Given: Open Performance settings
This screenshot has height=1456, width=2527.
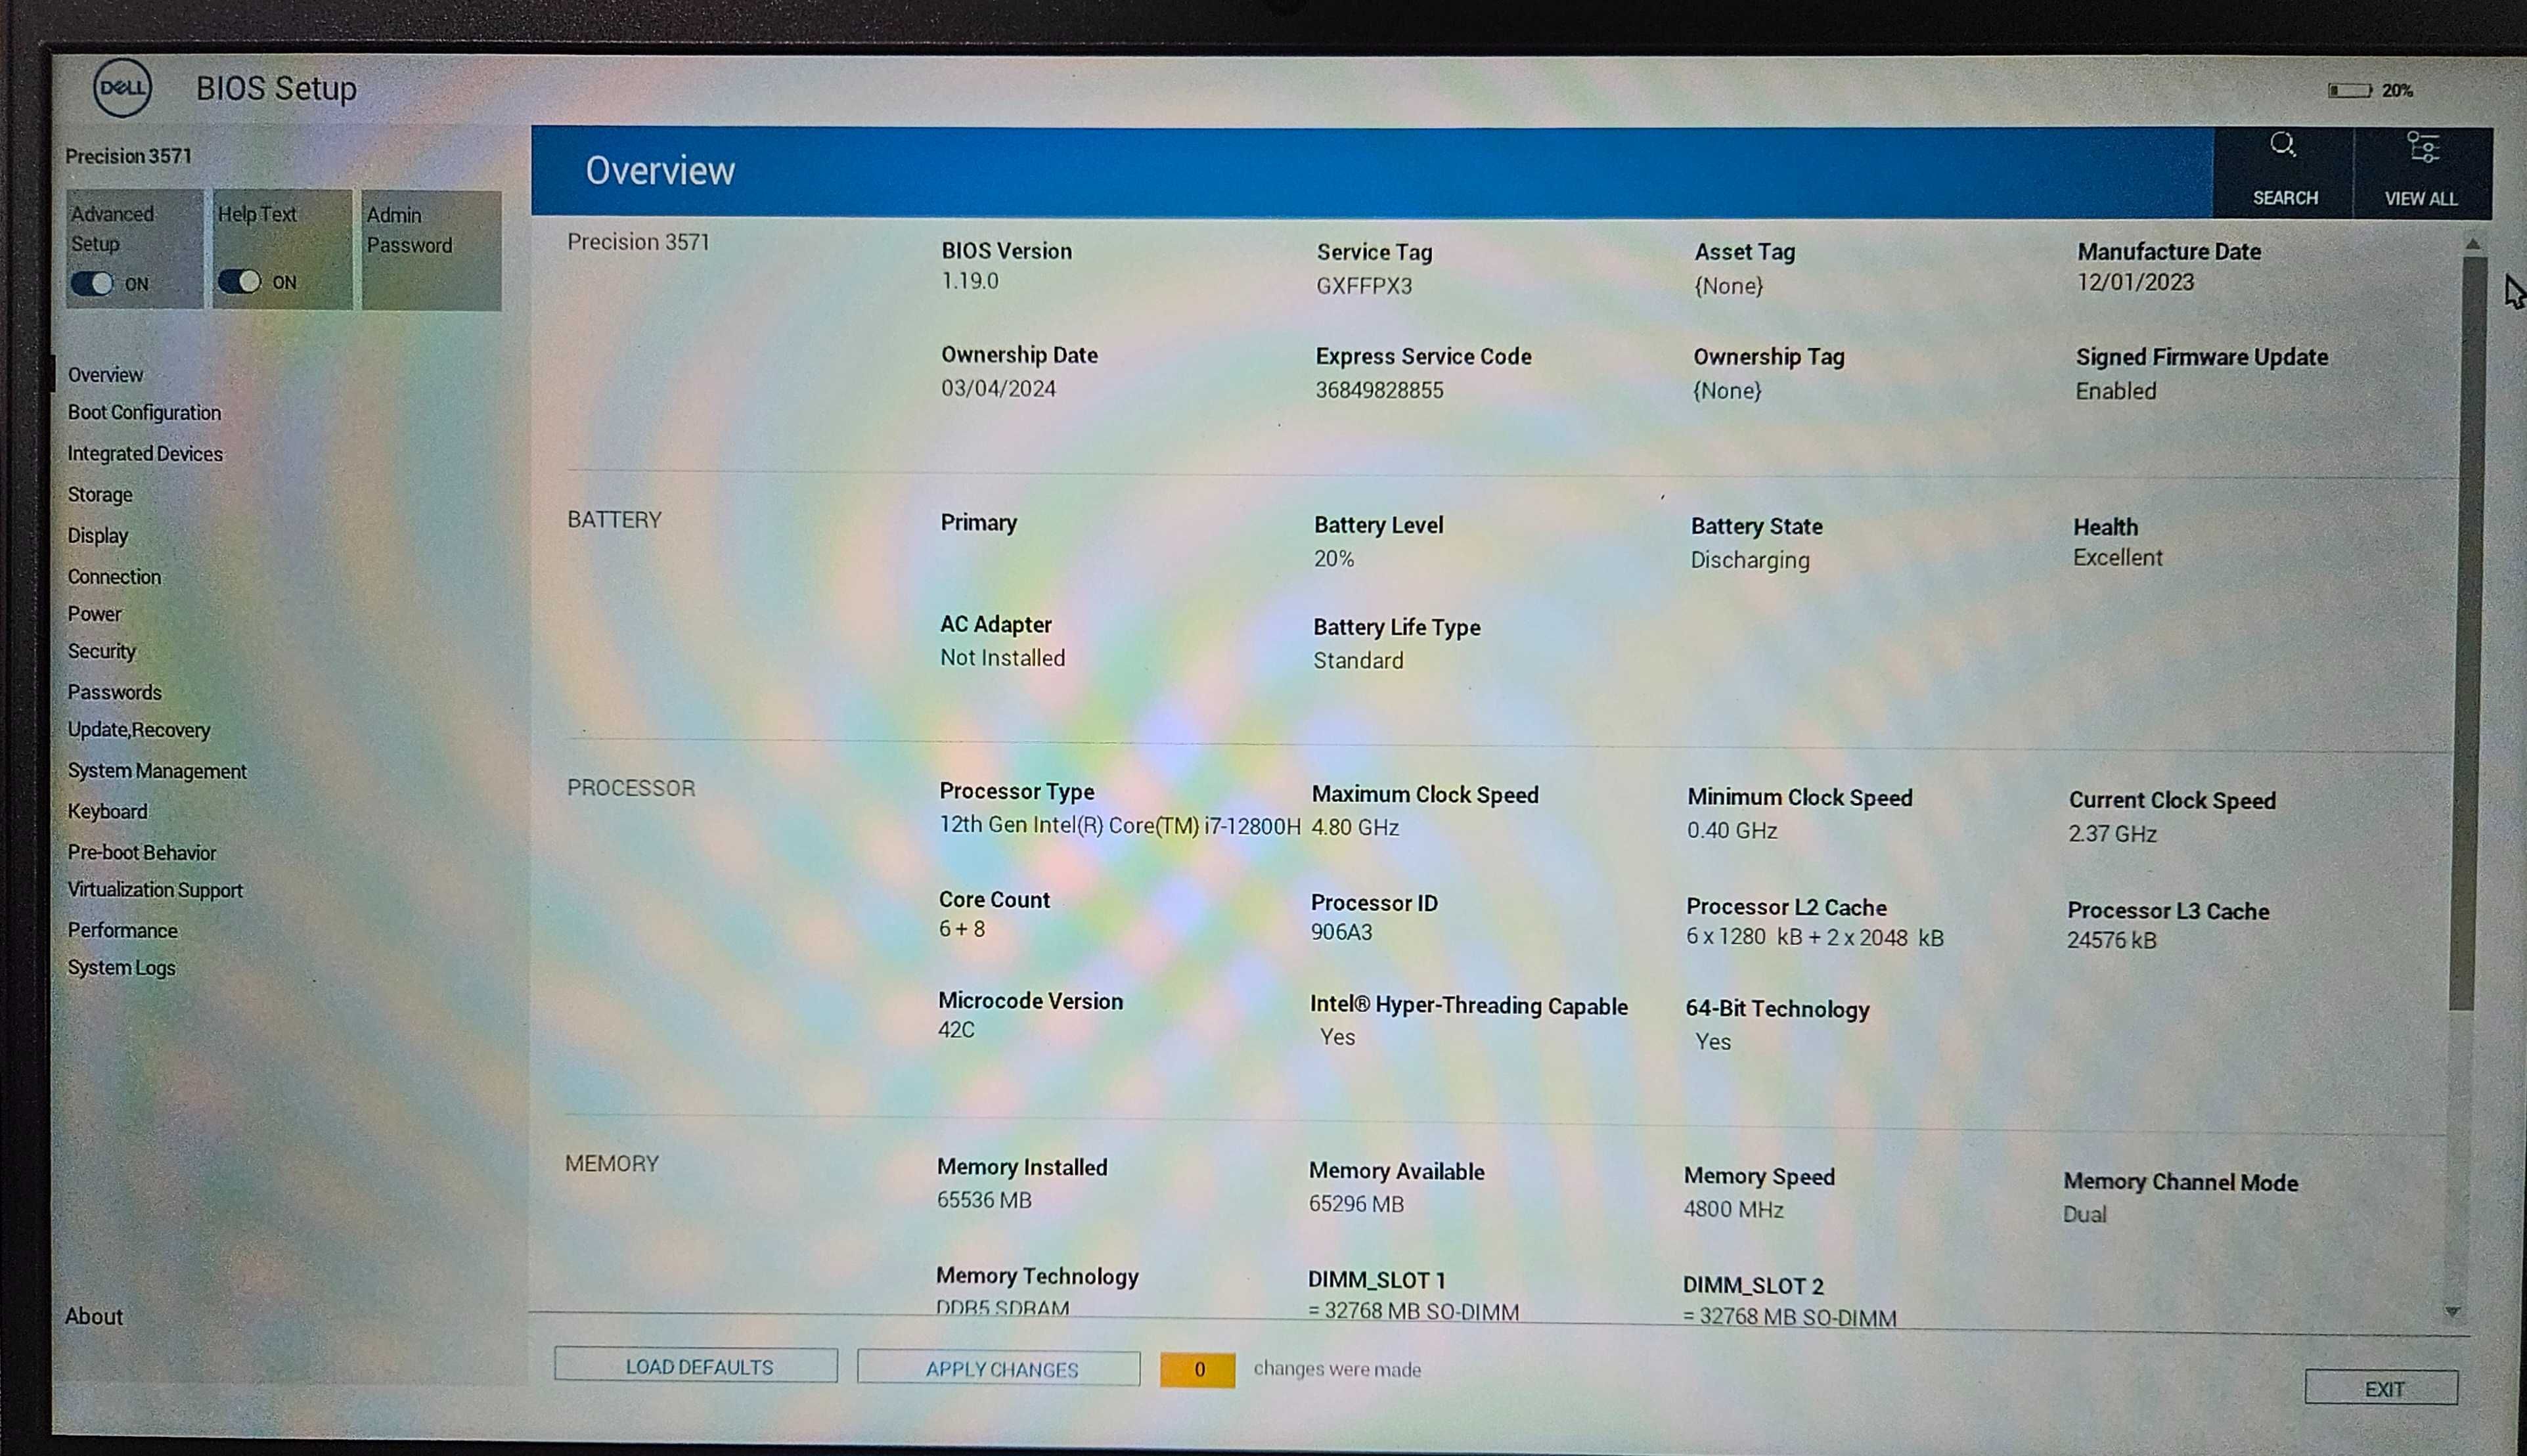Looking at the screenshot, I should coord(122,930).
